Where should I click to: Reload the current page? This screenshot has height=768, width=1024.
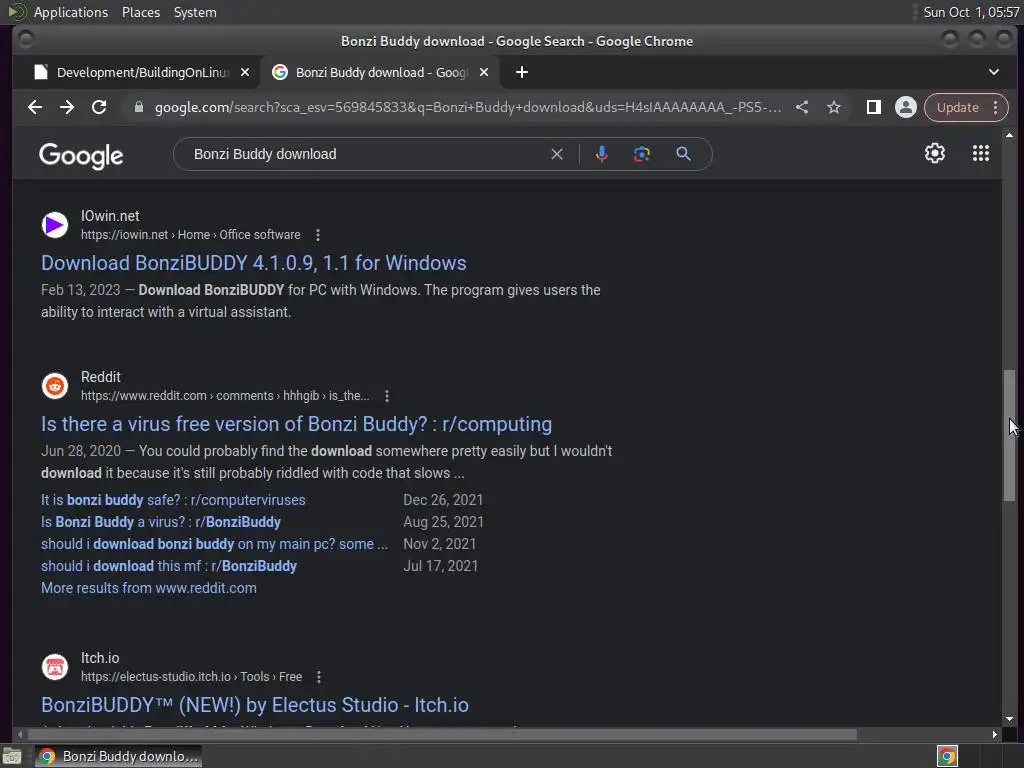99,107
